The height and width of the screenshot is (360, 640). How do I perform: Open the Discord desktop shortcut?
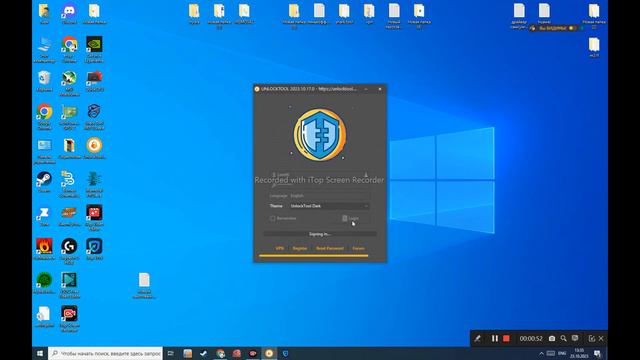(x=69, y=13)
